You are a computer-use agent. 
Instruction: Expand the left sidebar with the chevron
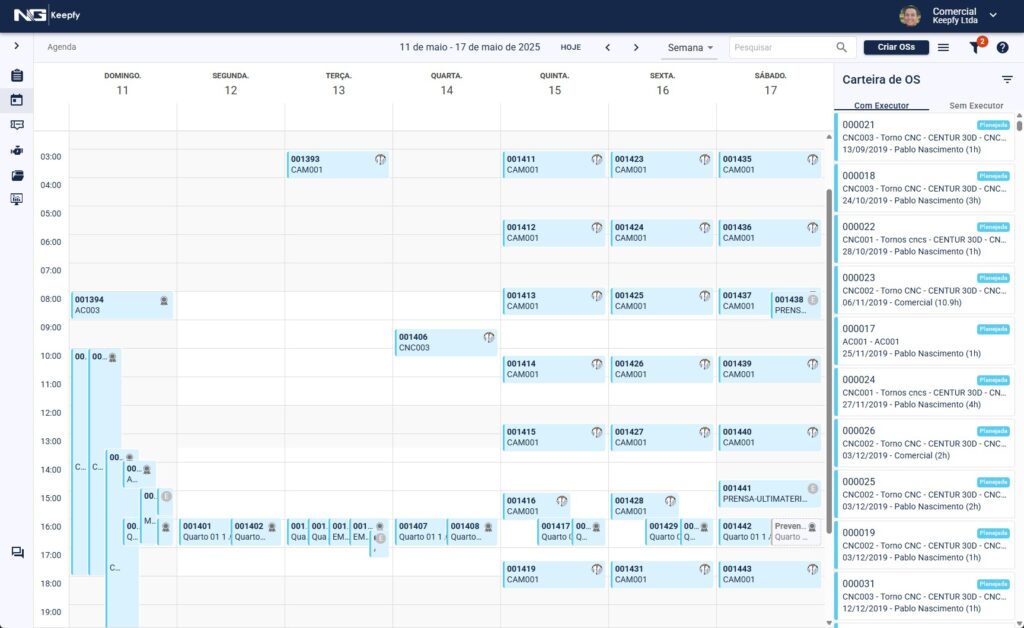(x=17, y=46)
